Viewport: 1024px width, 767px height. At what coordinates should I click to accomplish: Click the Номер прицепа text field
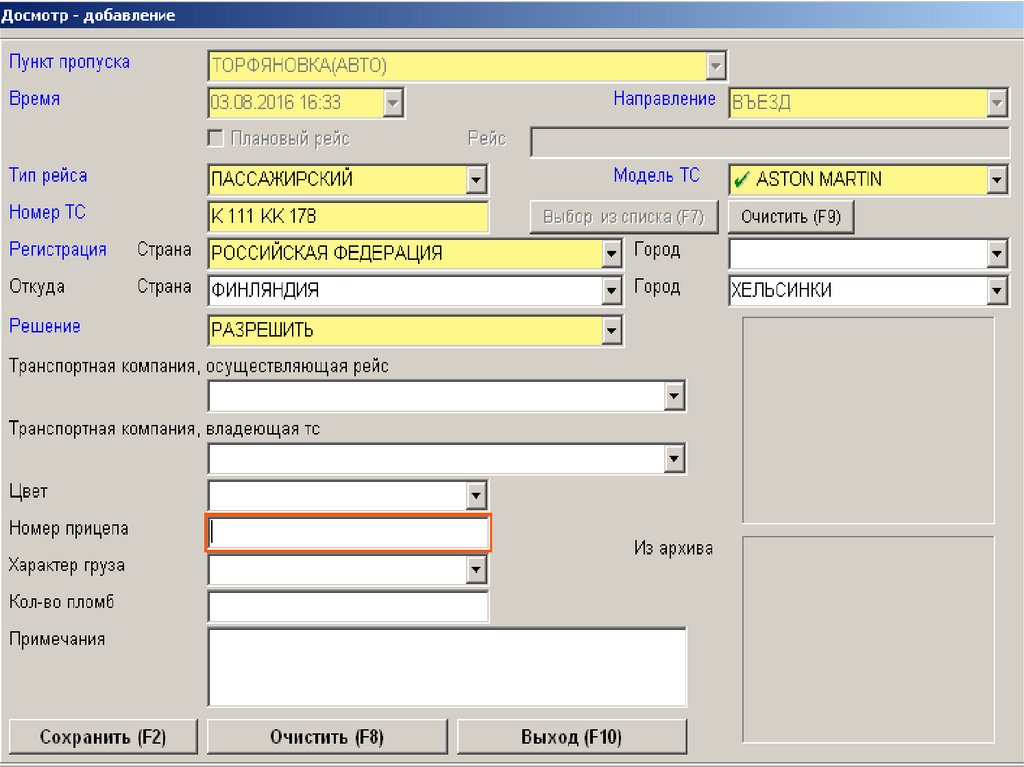pyautogui.click(x=348, y=534)
